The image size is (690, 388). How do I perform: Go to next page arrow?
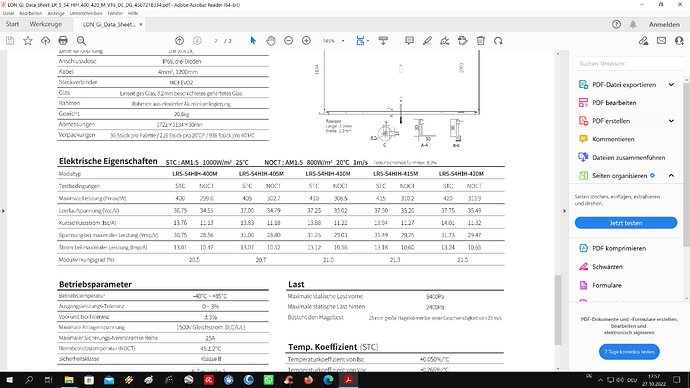pos(197,41)
